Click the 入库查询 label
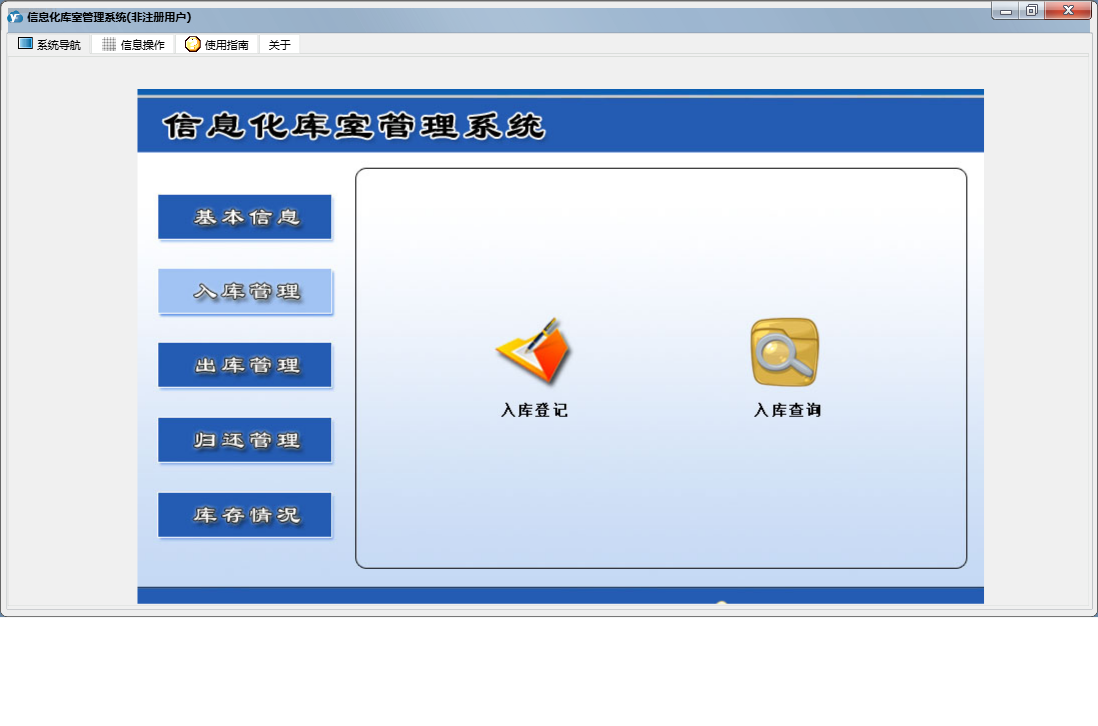Image resolution: width=1098 pixels, height=726 pixels. pos(787,410)
